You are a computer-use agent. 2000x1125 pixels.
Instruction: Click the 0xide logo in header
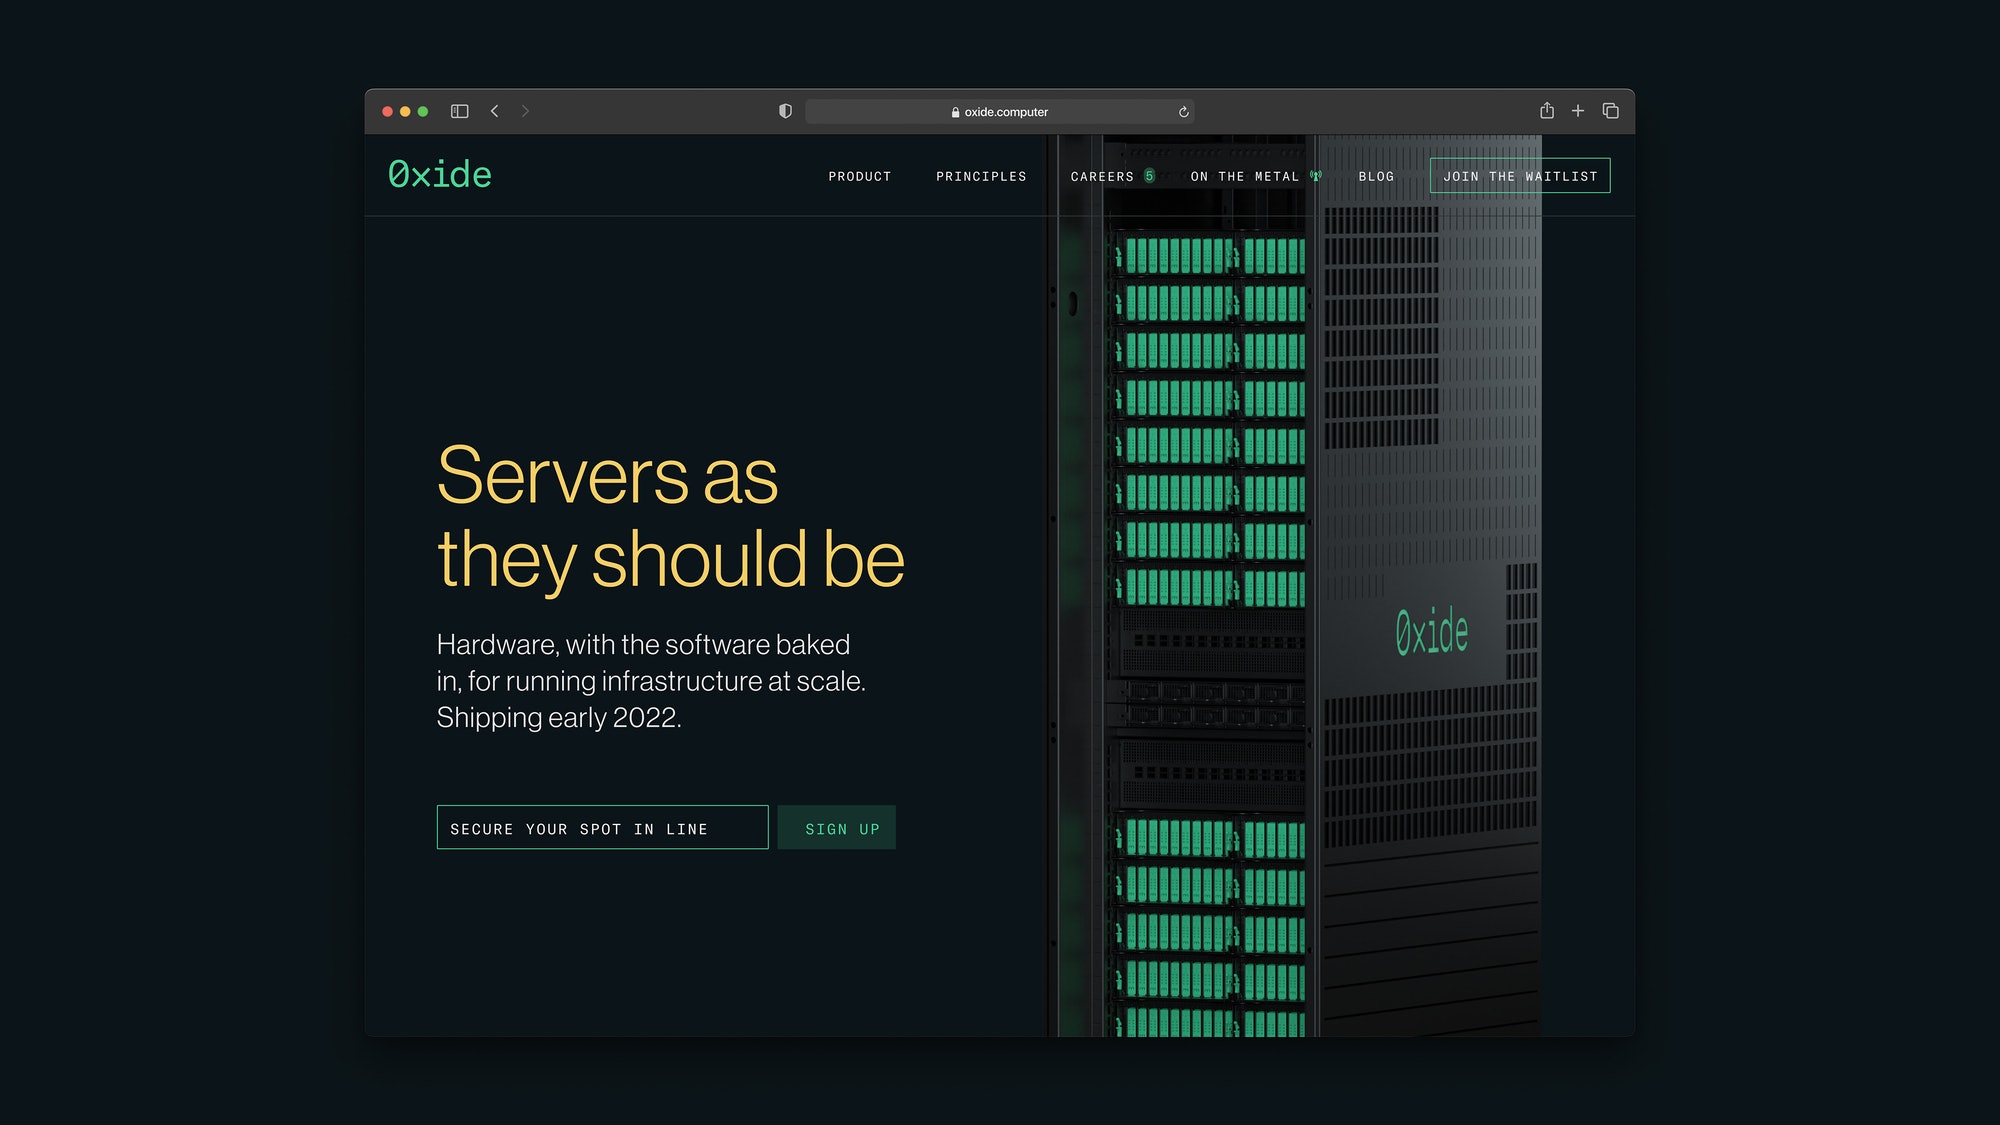pos(440,175)
